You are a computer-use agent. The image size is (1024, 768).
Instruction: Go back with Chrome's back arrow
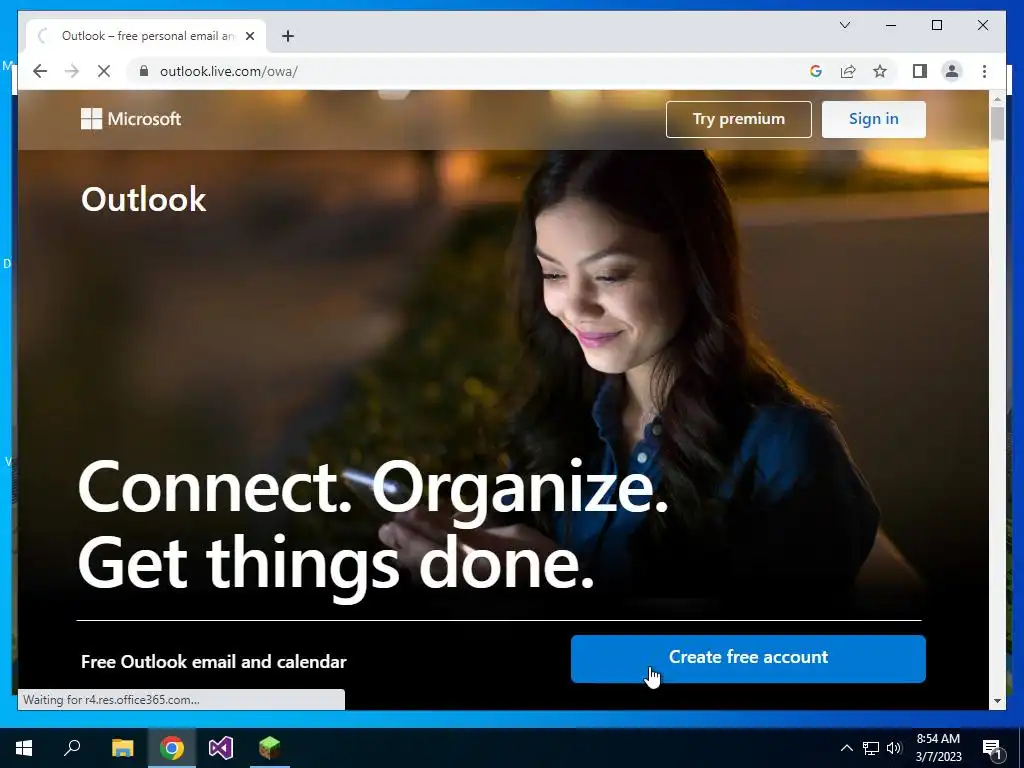pyautogui.click(x=40, y=71)
